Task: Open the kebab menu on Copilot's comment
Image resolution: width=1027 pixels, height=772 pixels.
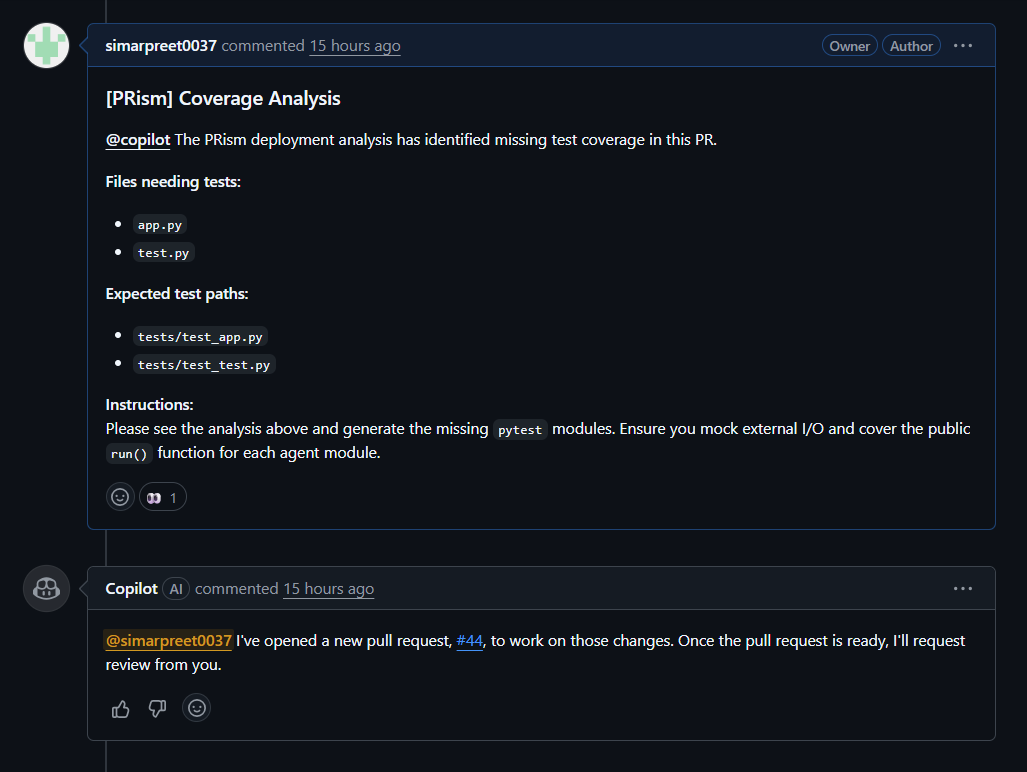Action: (x=963, y=588)
